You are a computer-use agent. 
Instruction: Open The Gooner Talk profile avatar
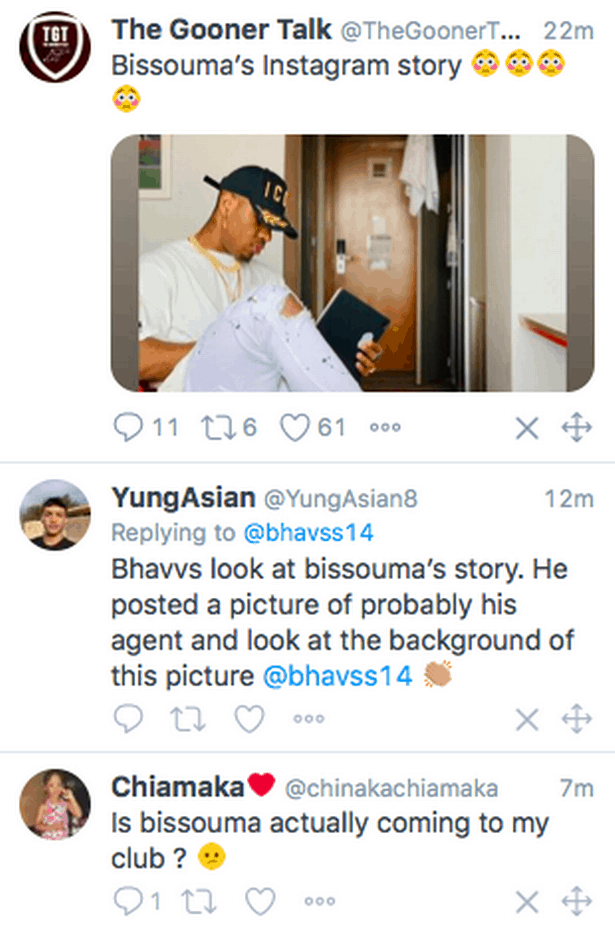pyautogui.click(x=55, y=47)
